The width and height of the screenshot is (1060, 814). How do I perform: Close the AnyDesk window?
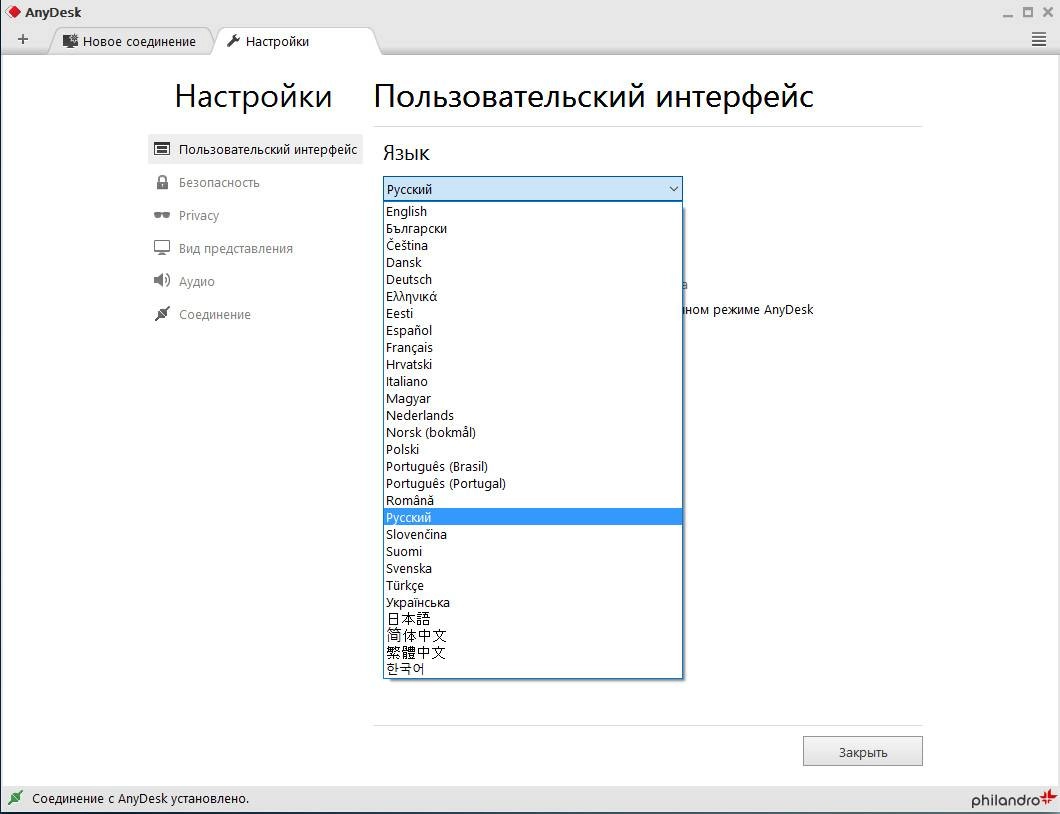[1049, 12]
